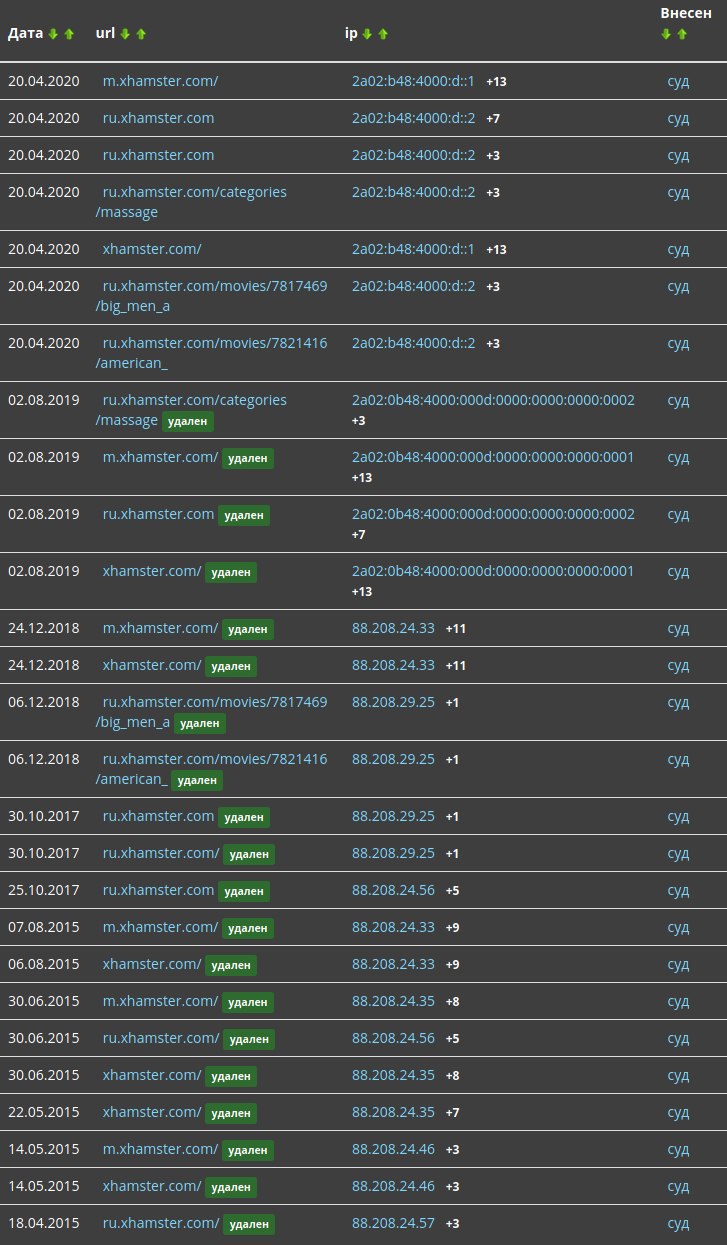Click the up sort arrow beside ip
727x1245 pixels.
[x=383, y=34]
